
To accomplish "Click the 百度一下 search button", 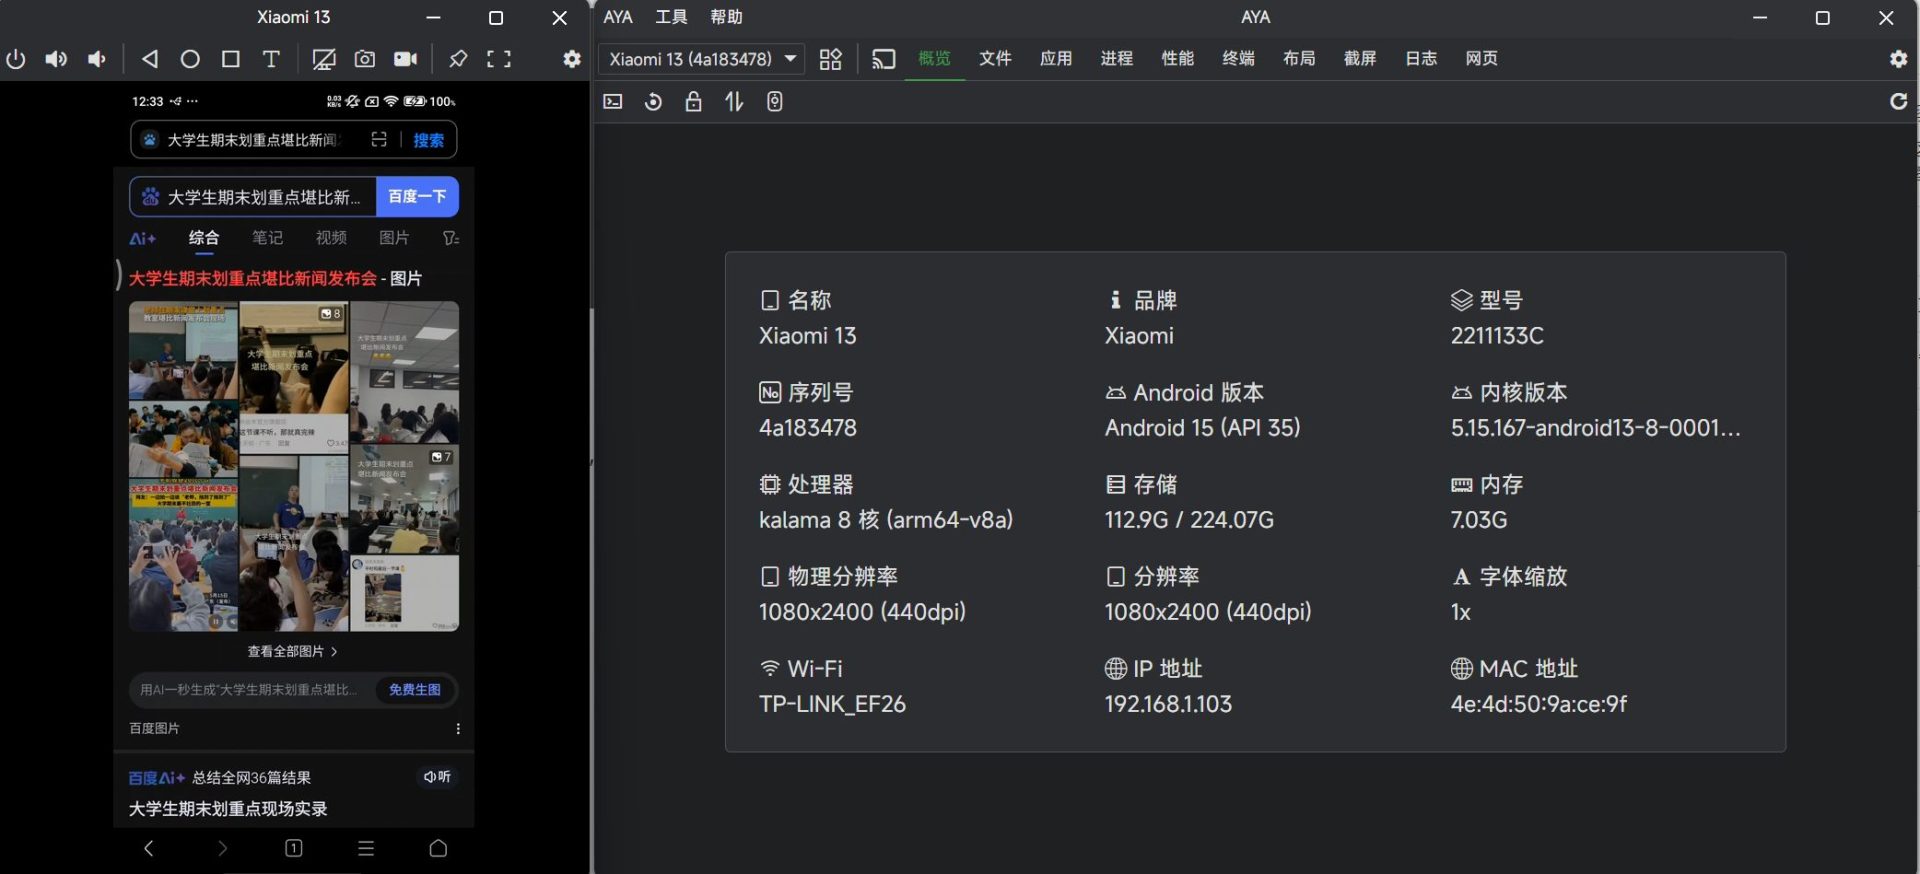I will [x=417, y=196].
